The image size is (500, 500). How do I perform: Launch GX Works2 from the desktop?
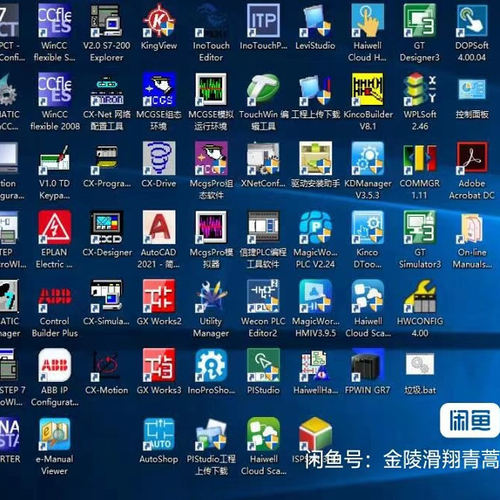(x=159, y=296)
